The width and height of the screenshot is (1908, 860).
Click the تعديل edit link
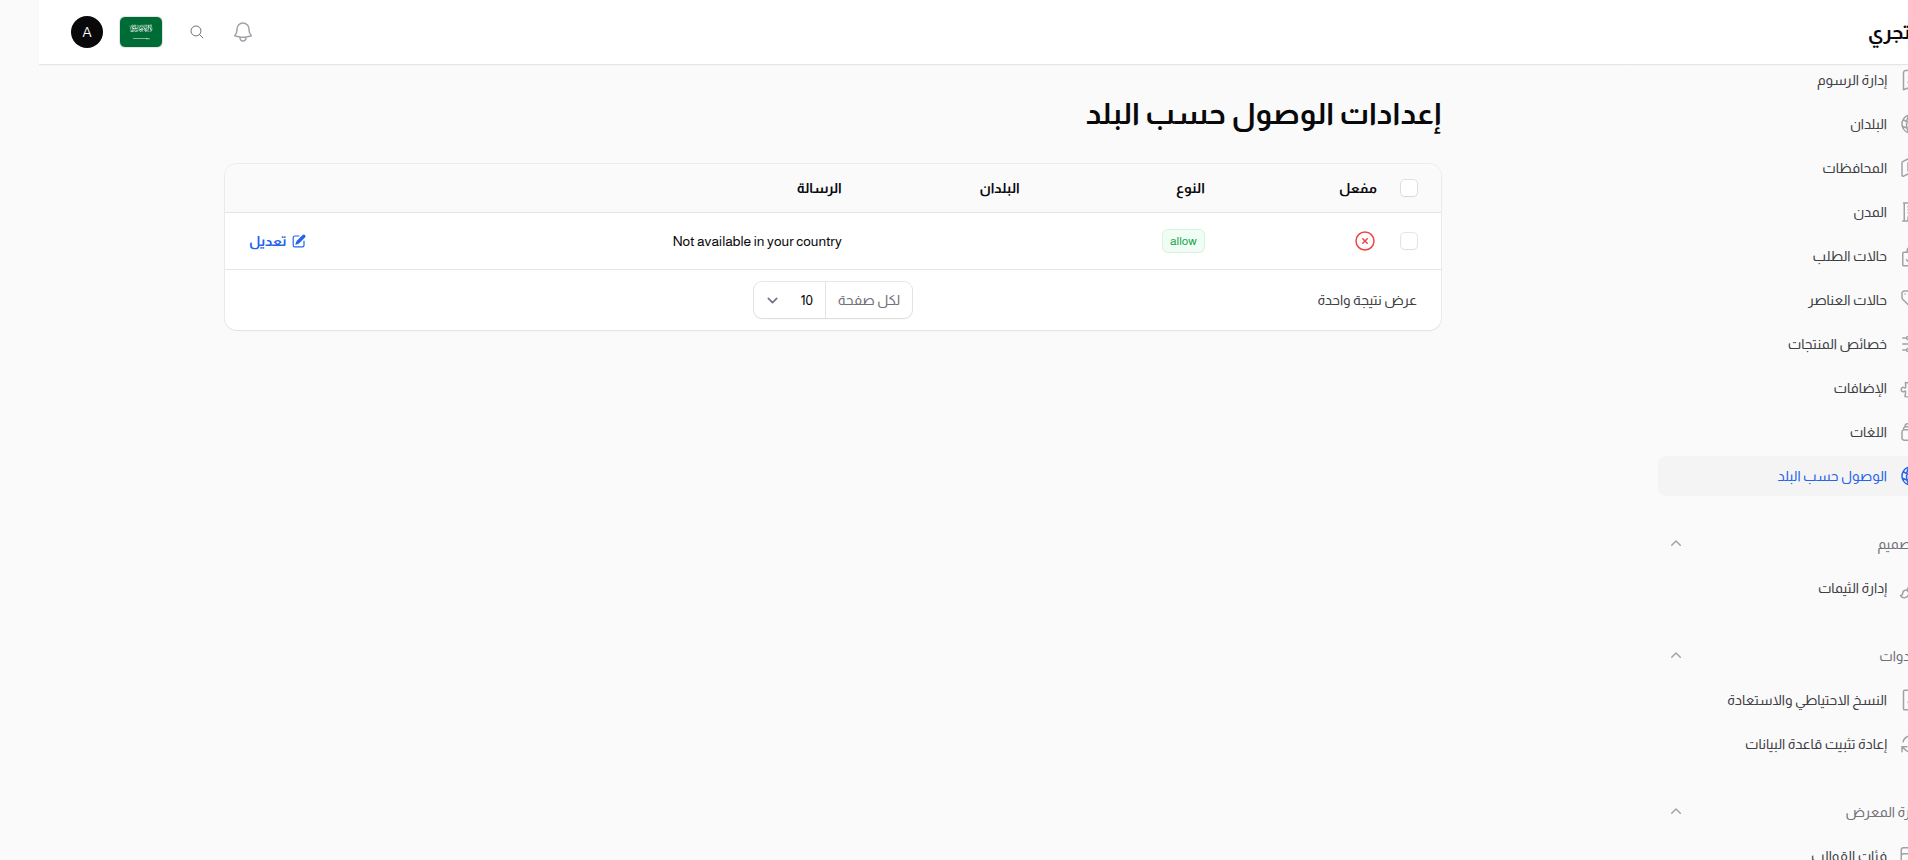pyautogui.click(x=278, y=241)
